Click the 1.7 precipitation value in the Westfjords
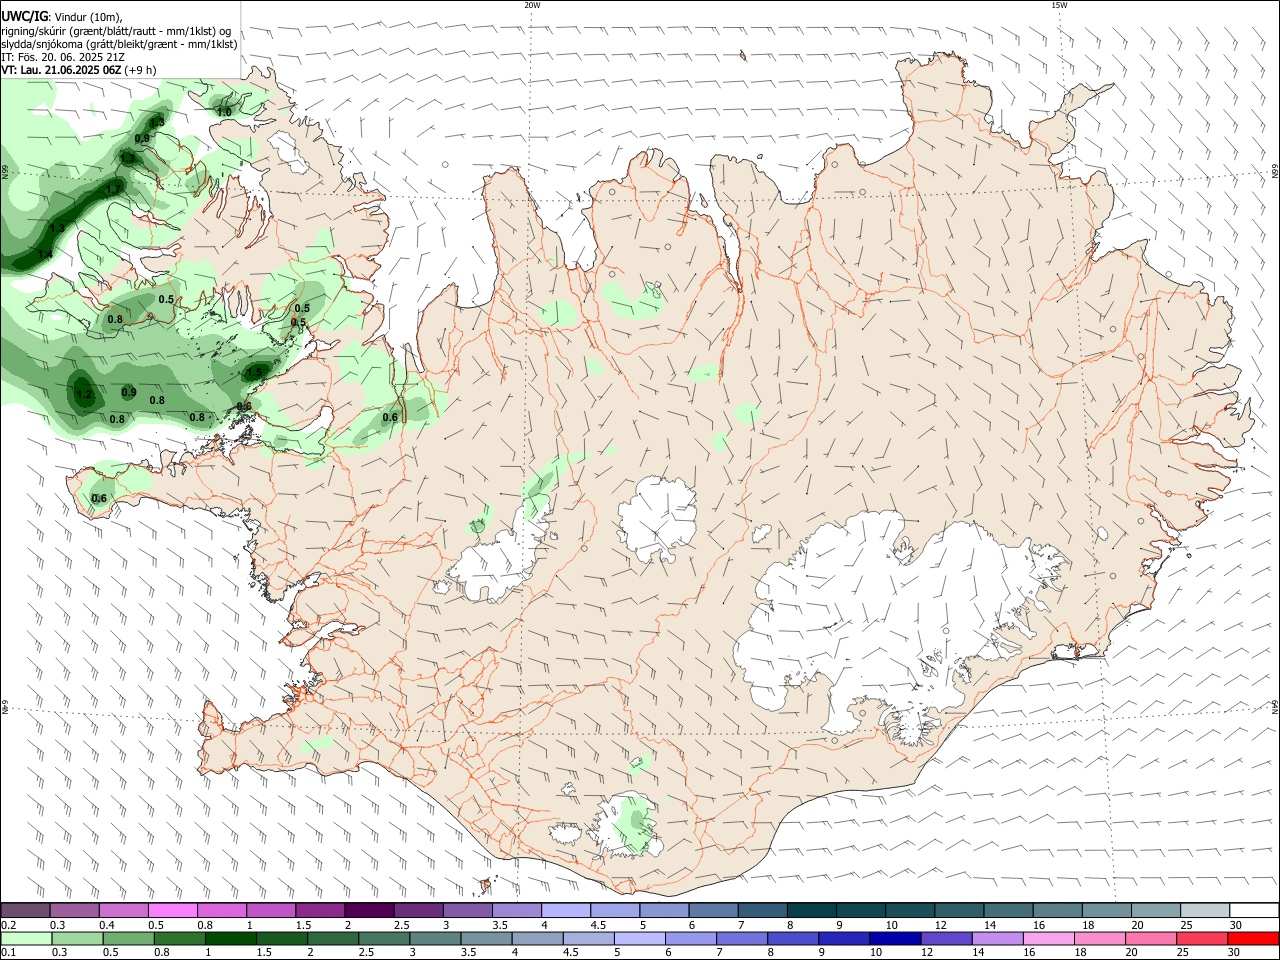Viewport: 1280px width, 960px height. 113,189
